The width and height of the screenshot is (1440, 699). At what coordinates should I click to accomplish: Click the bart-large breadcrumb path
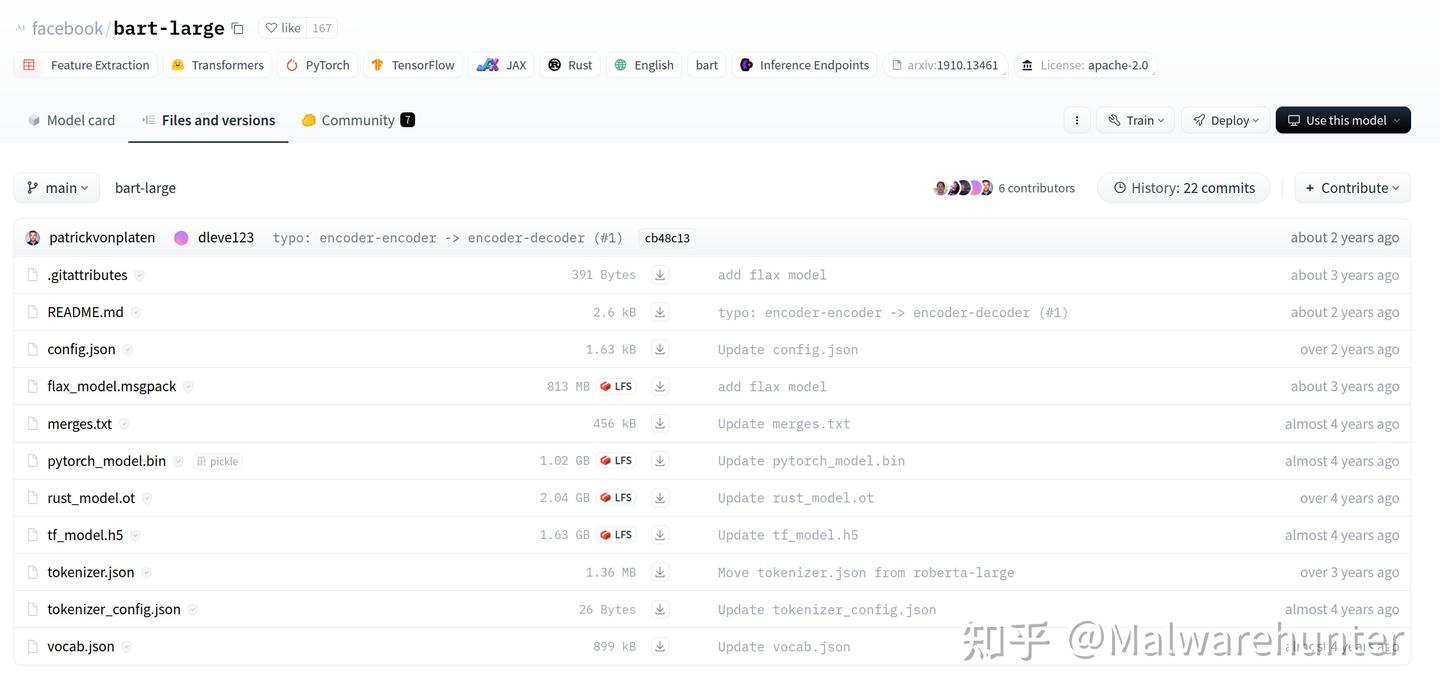click(x=145, y=188)
